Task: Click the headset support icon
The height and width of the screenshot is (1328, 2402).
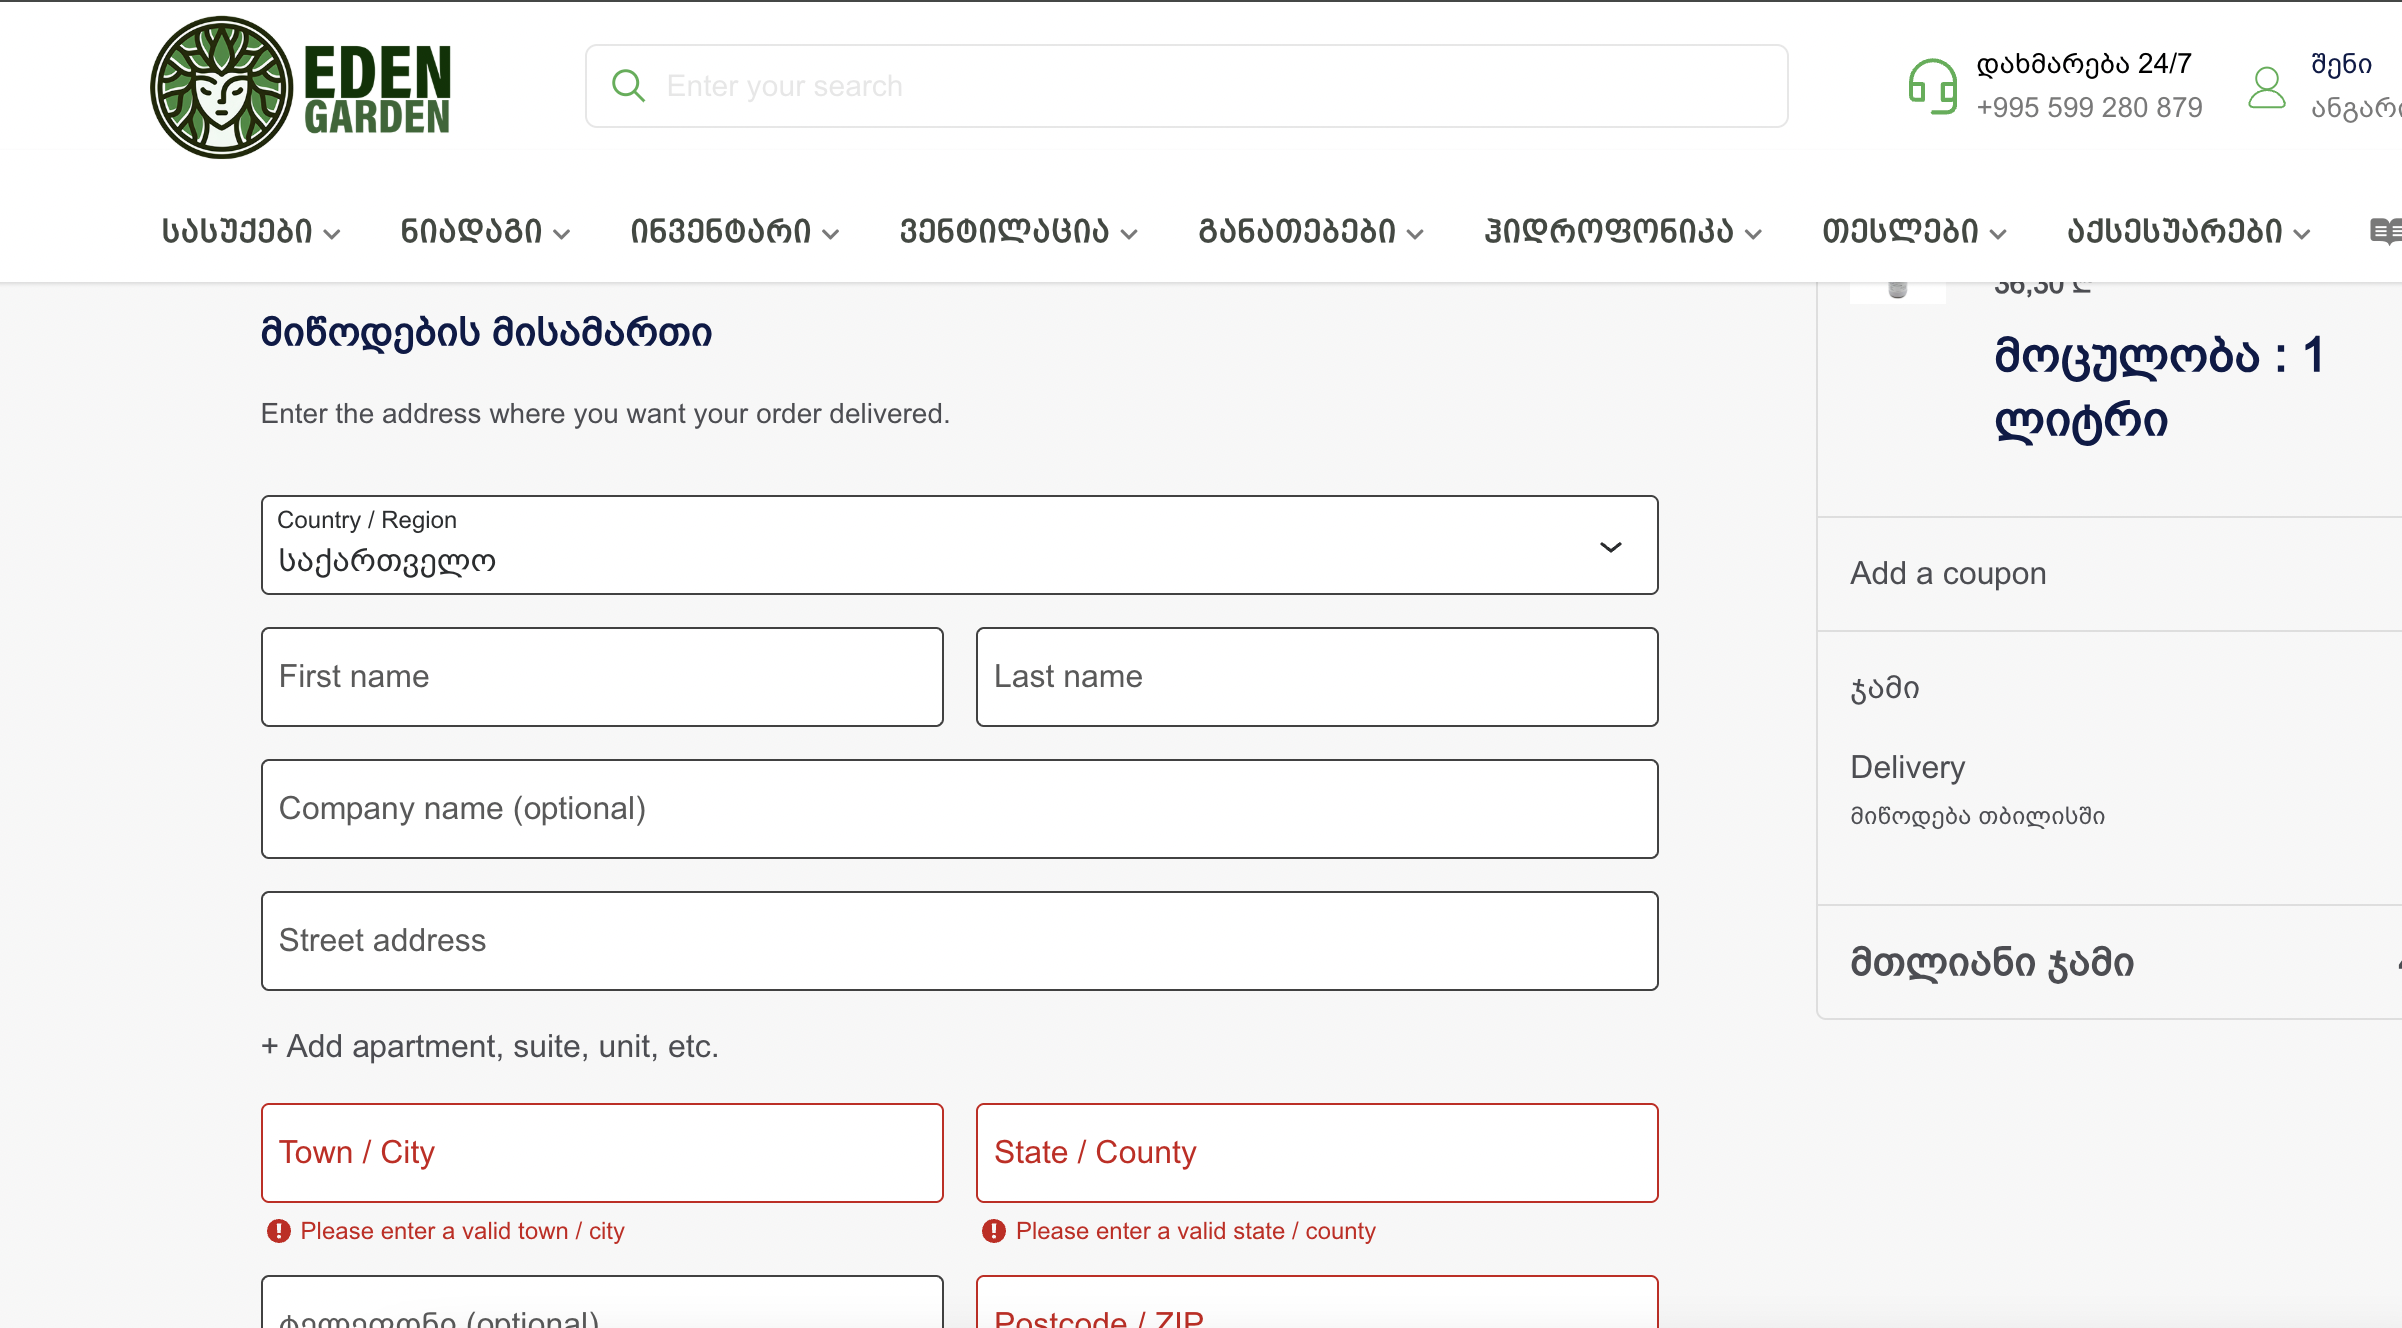Action: click(1931, 87)
